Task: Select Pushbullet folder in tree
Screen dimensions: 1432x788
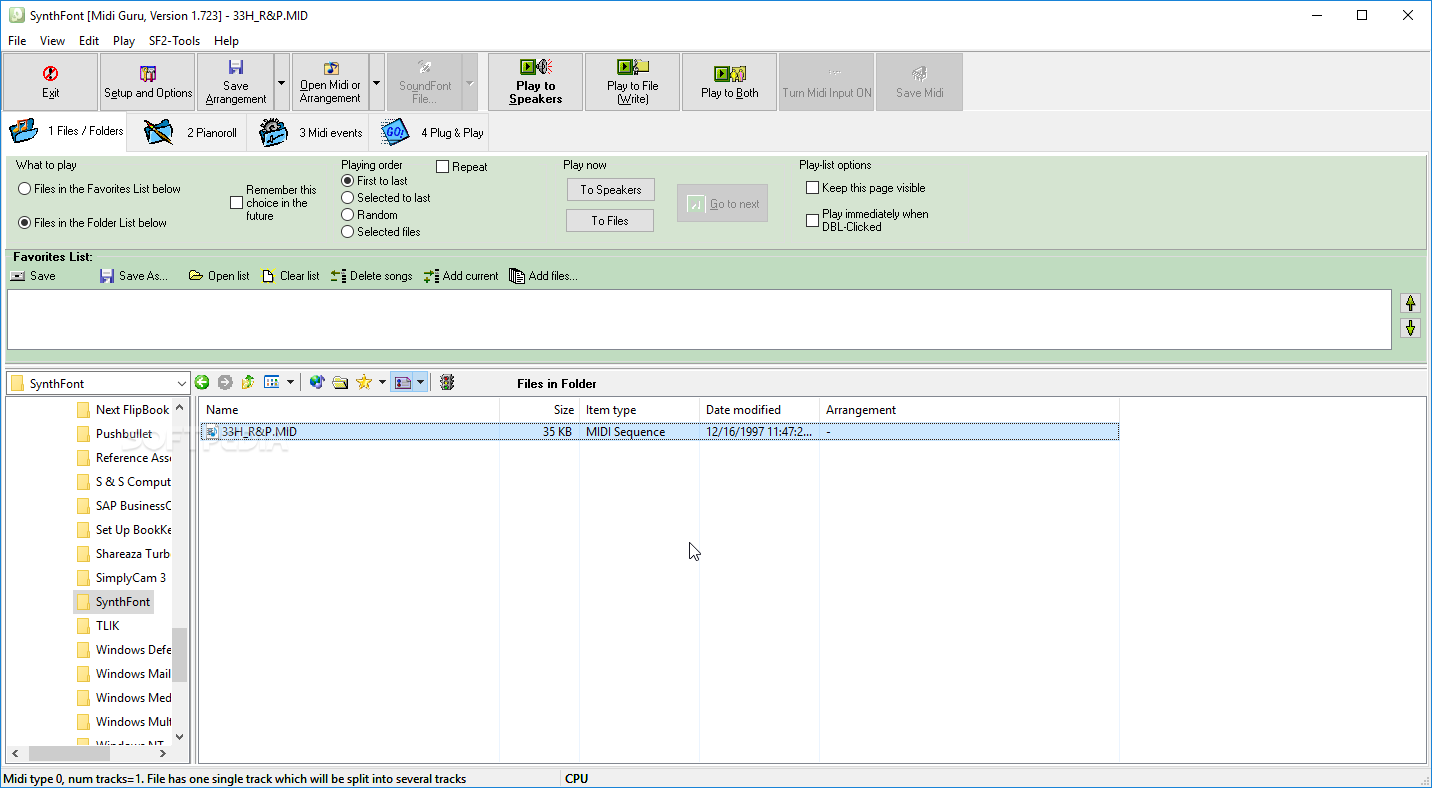Action: pos(114,434)
